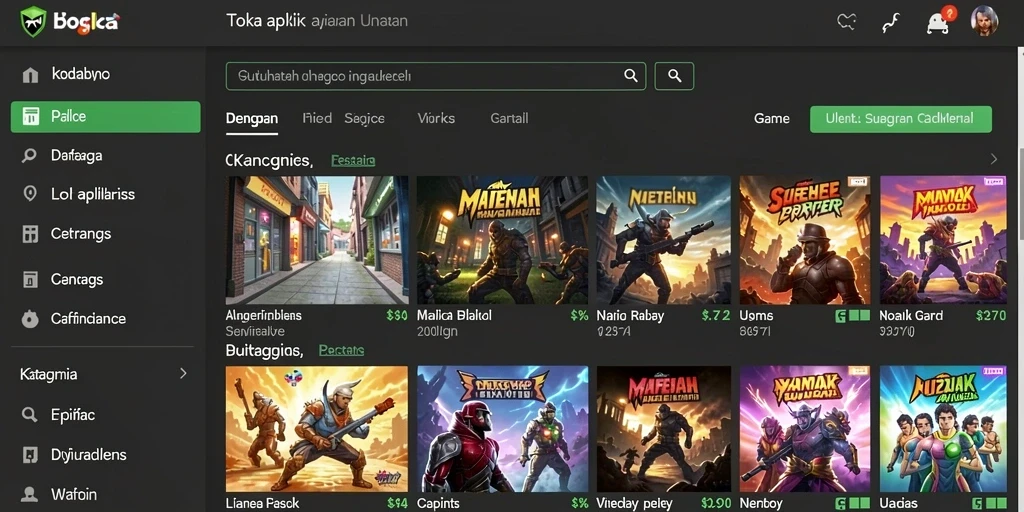Click Toka apkik header title
The height and width of the screenshot is (512, 1024).
point(266,21)
